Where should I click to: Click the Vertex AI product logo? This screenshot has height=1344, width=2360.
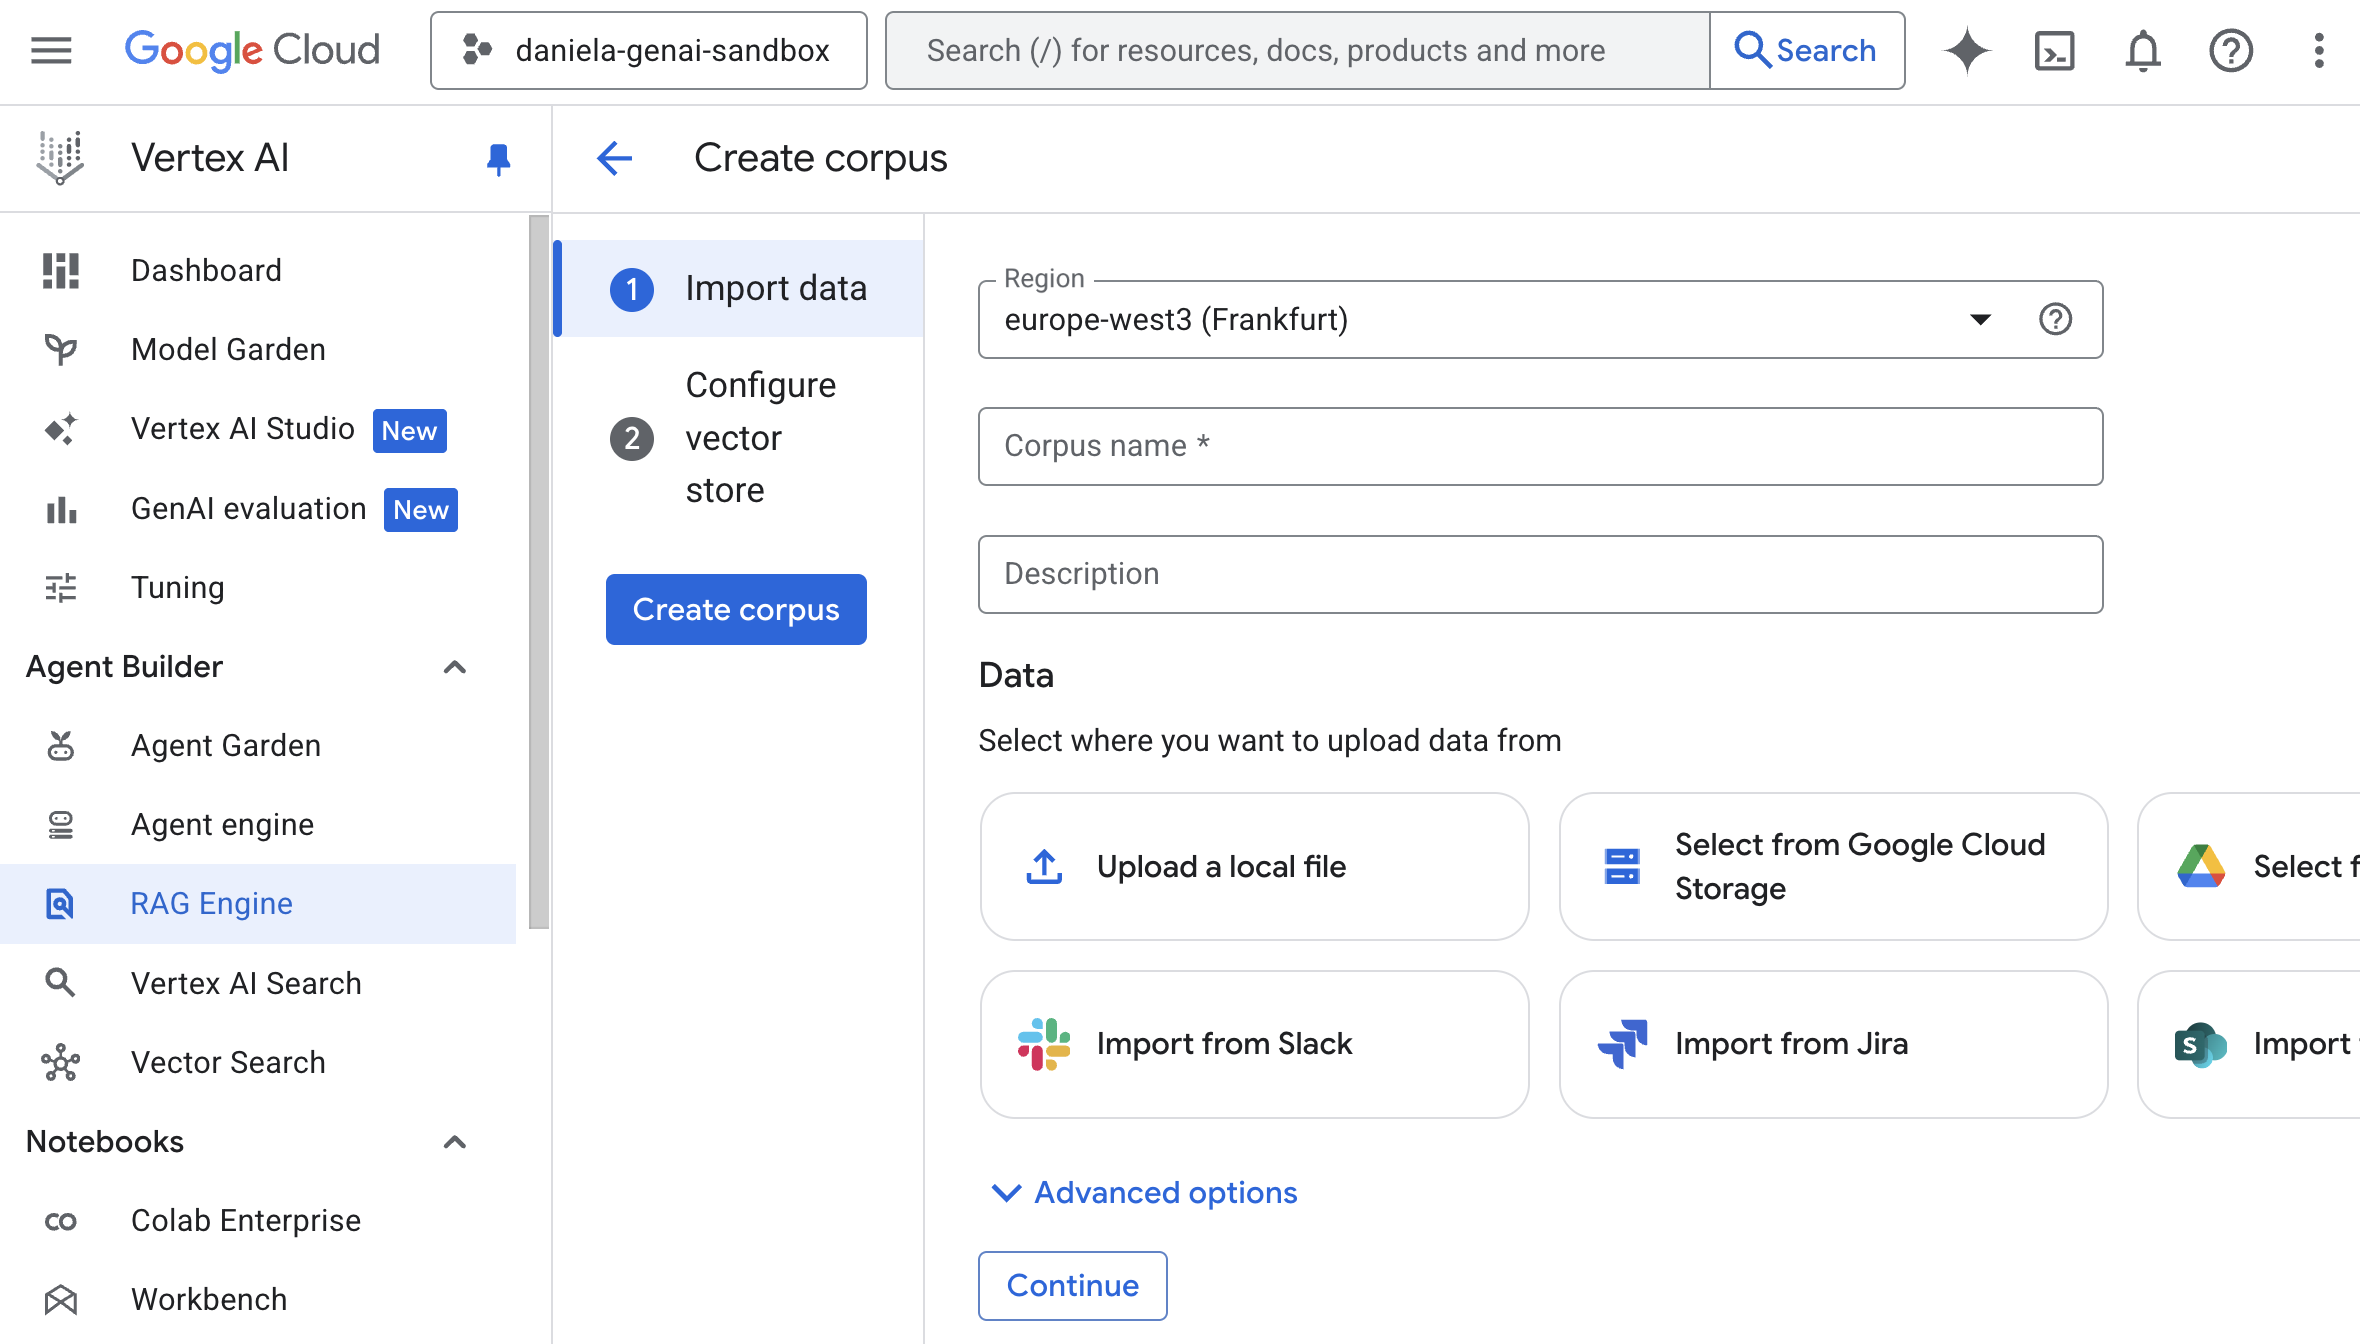(60, 158)
